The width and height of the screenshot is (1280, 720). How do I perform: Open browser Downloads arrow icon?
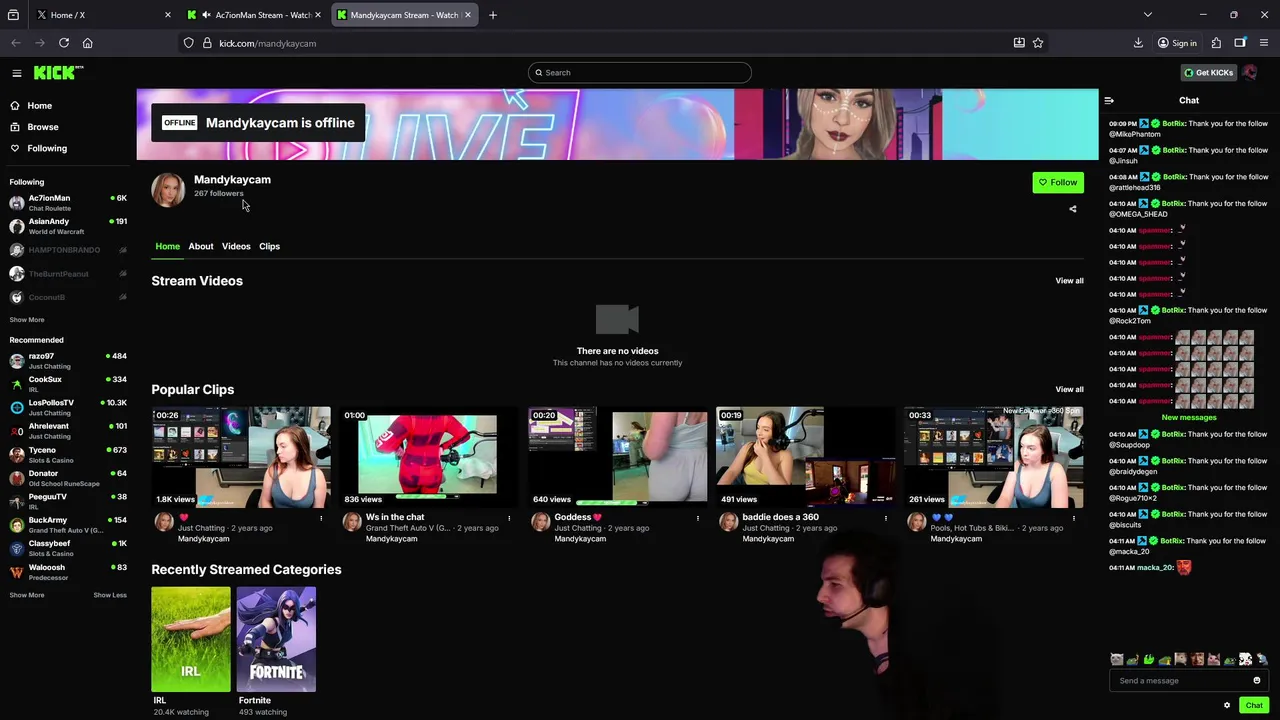click(x=1138, y=43)
